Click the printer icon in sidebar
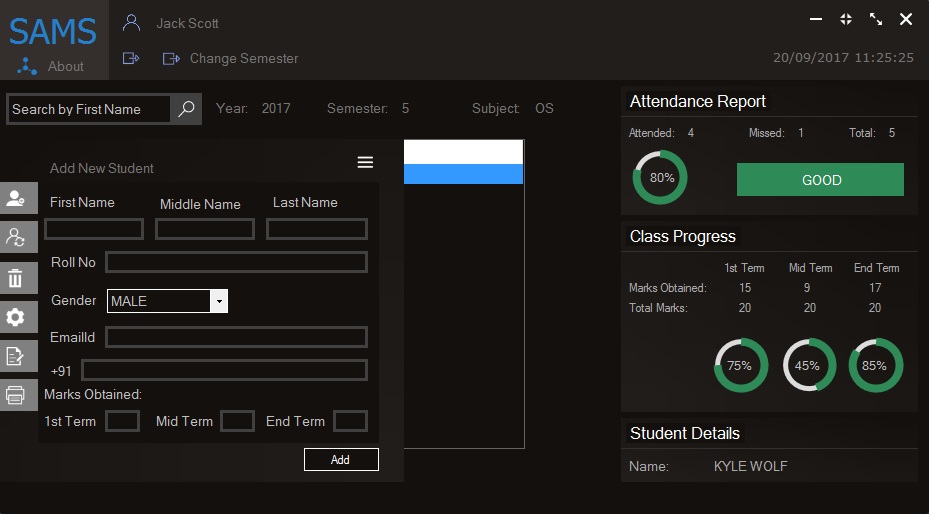The width and height of the screenshot is (929, 514). click(17, 394)
